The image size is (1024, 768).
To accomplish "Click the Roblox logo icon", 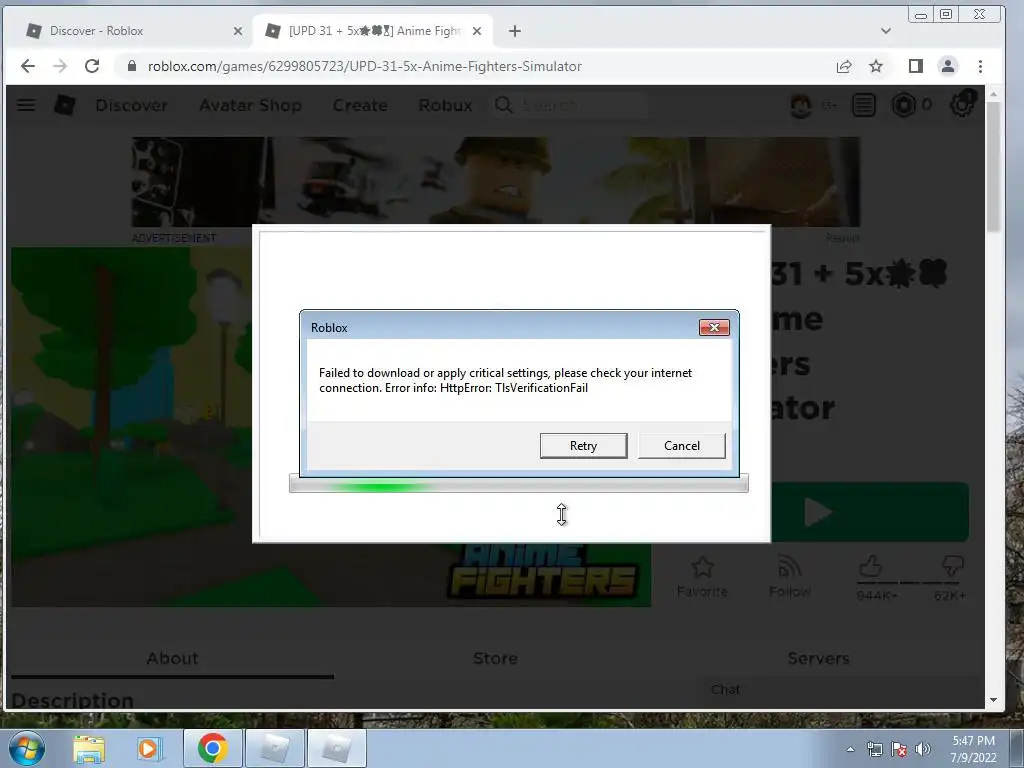I will 64,104.
